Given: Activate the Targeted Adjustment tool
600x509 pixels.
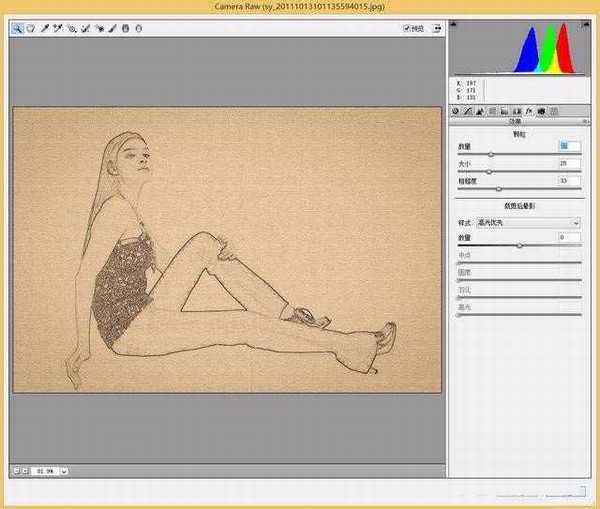Looking at the screenshot, I should (72, 28).
